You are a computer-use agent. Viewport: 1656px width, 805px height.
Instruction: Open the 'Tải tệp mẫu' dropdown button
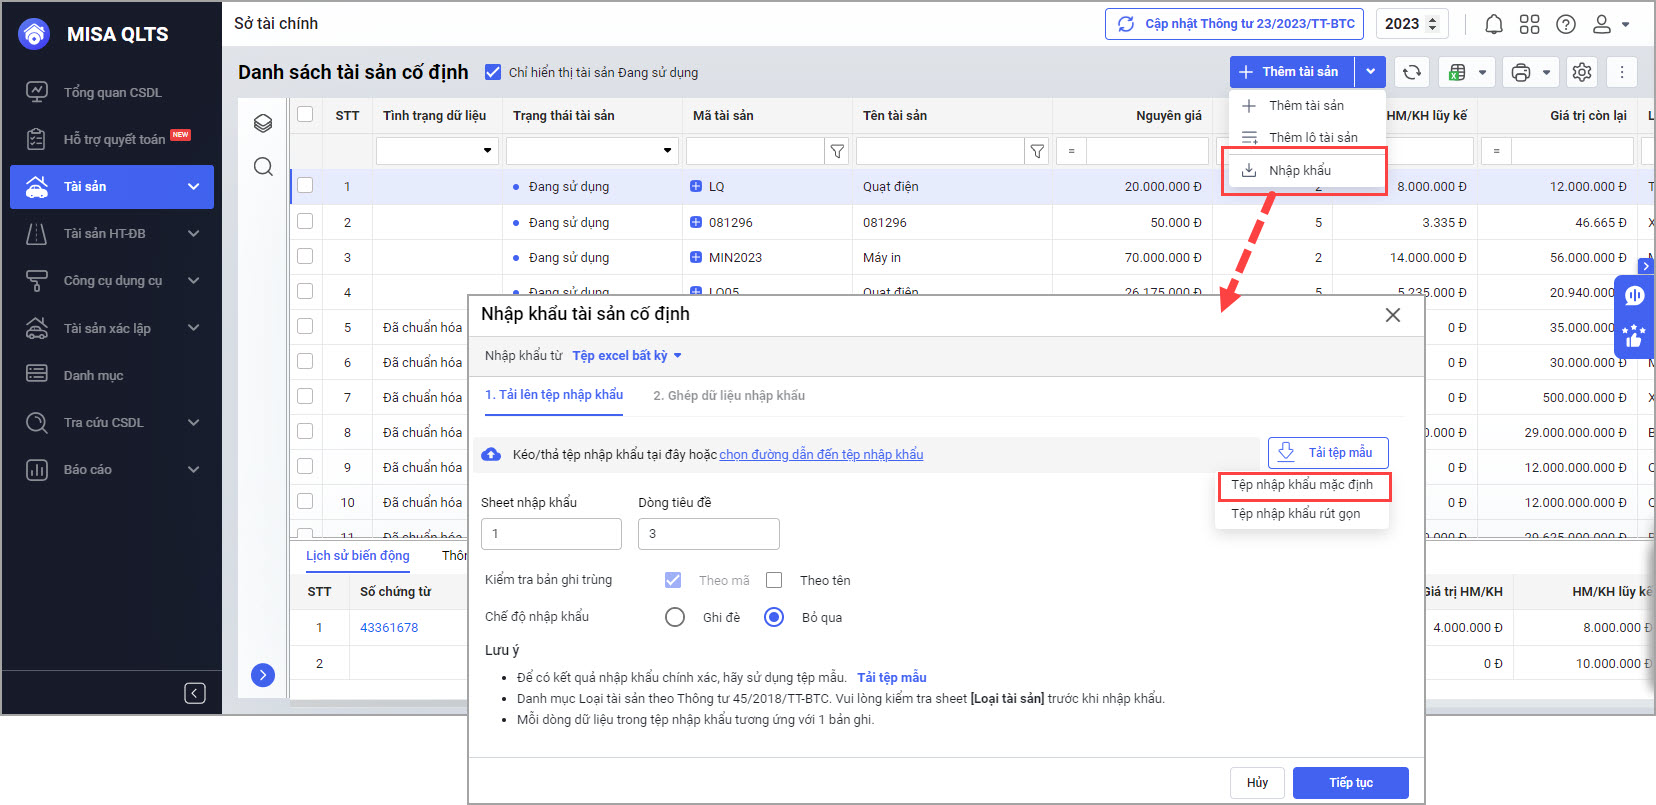1328,453
